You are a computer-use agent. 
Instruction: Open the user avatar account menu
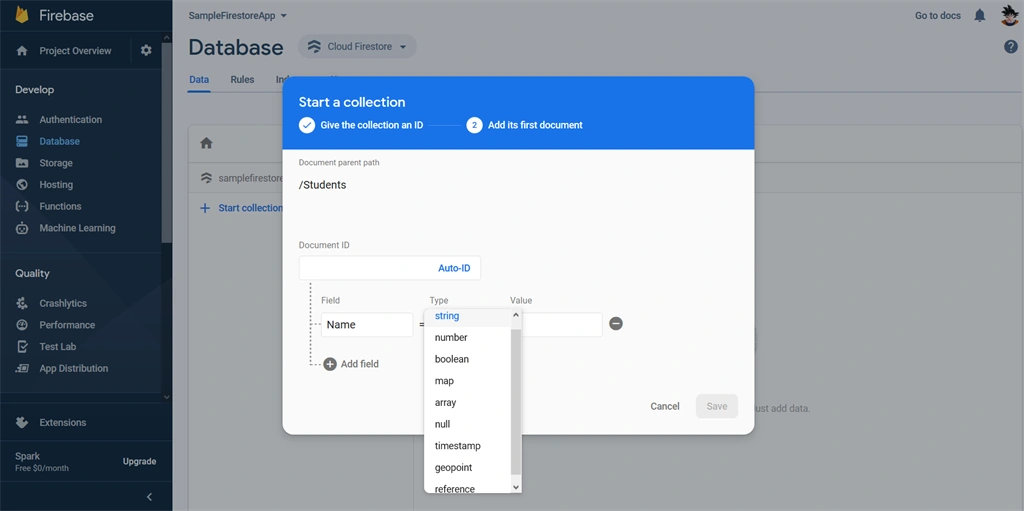[1010, 15]
